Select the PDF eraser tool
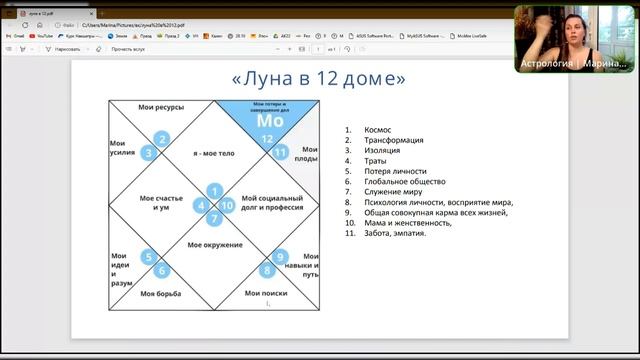 pos(98,49)
